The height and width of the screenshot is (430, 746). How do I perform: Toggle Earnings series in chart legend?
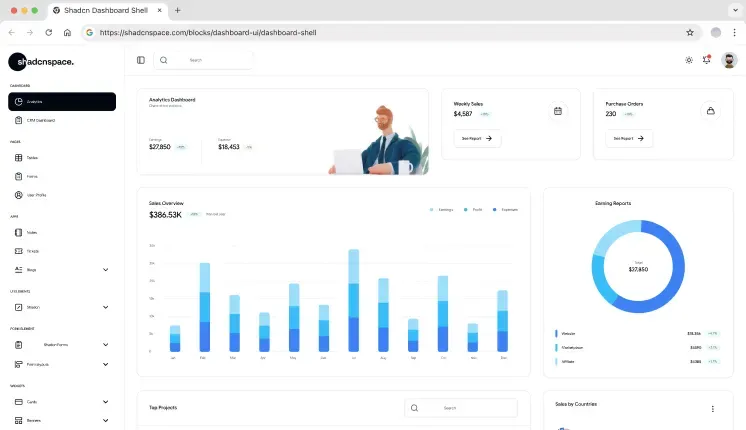click(441, 210)
